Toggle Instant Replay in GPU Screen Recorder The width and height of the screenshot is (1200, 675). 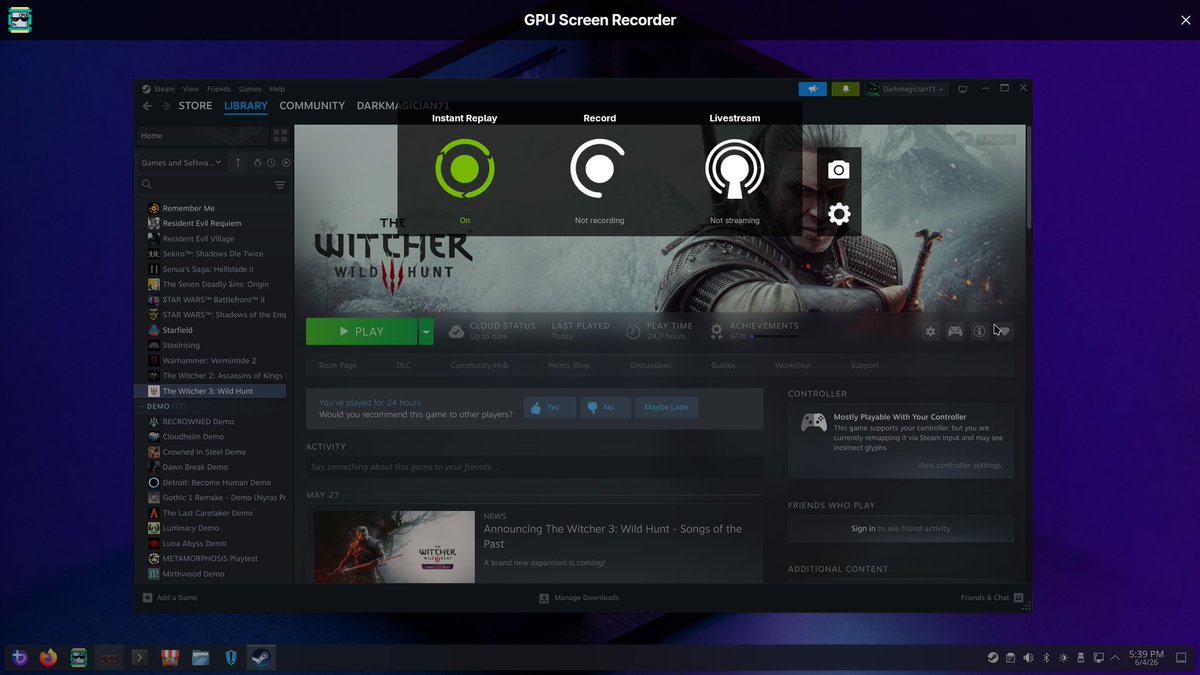pos(464,168)
